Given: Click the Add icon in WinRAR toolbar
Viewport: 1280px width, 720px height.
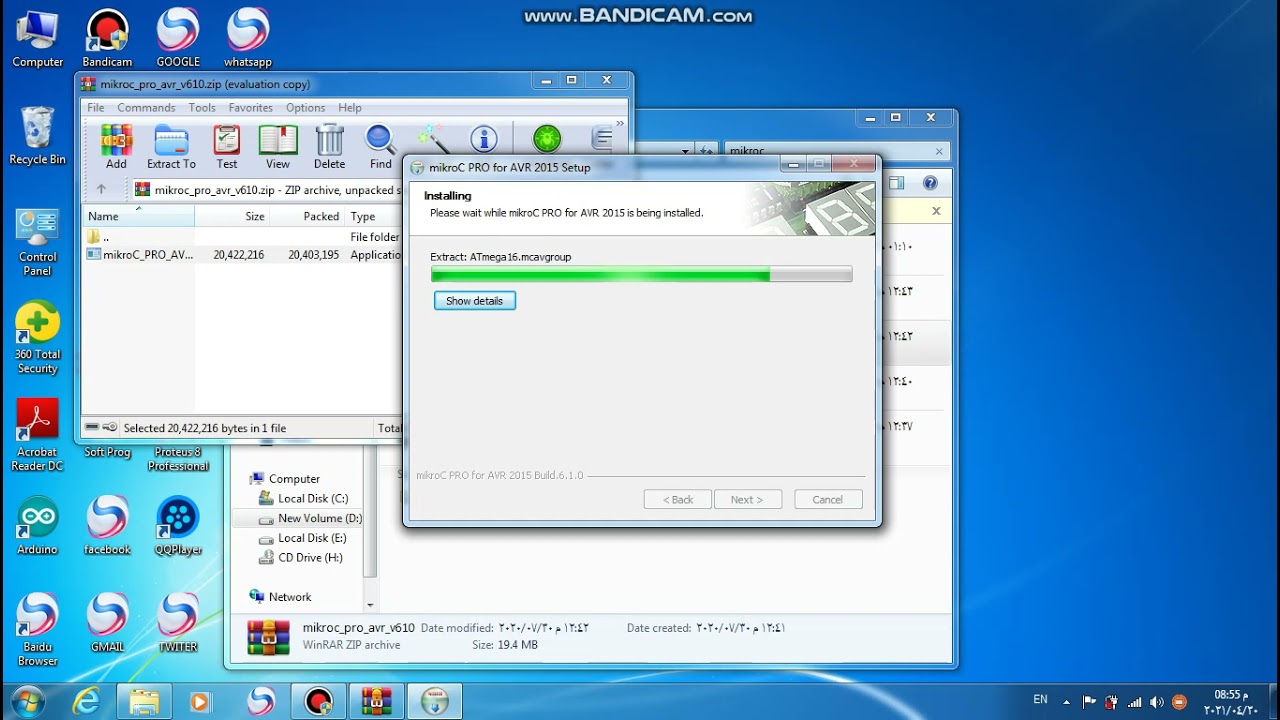Looking at the screenshot, I should pyautogui.click(x=116, y=146).
